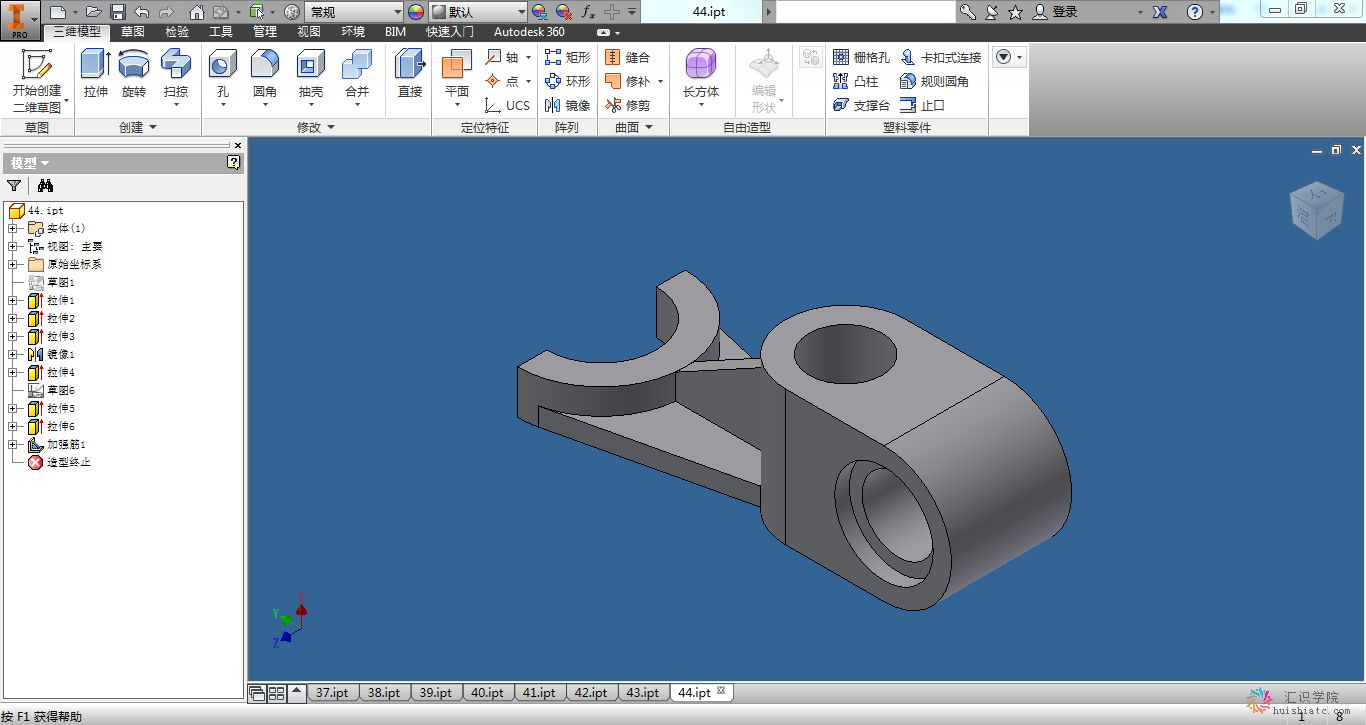This screenshot has height=725, width=1366.
Task: Select the Extrude (拉伸) tool
Action: tap(96, 74)
